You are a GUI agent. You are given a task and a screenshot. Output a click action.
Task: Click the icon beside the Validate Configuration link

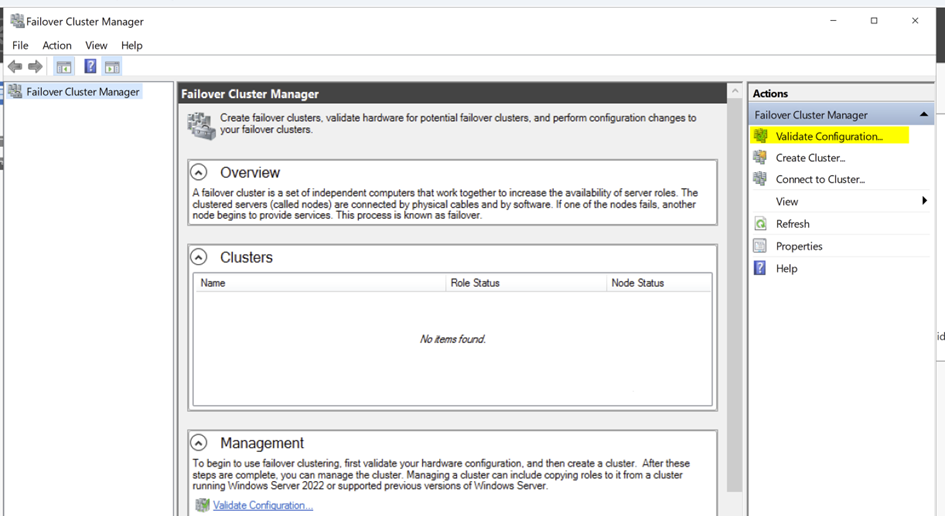pyautogui.click(x=202, y=505)
